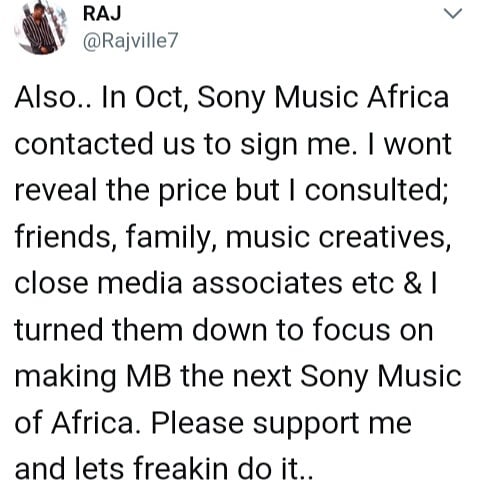Tap the line "close media associates etc & I"
The width and height of the screenshot is (480, 480).
[226, 283]
